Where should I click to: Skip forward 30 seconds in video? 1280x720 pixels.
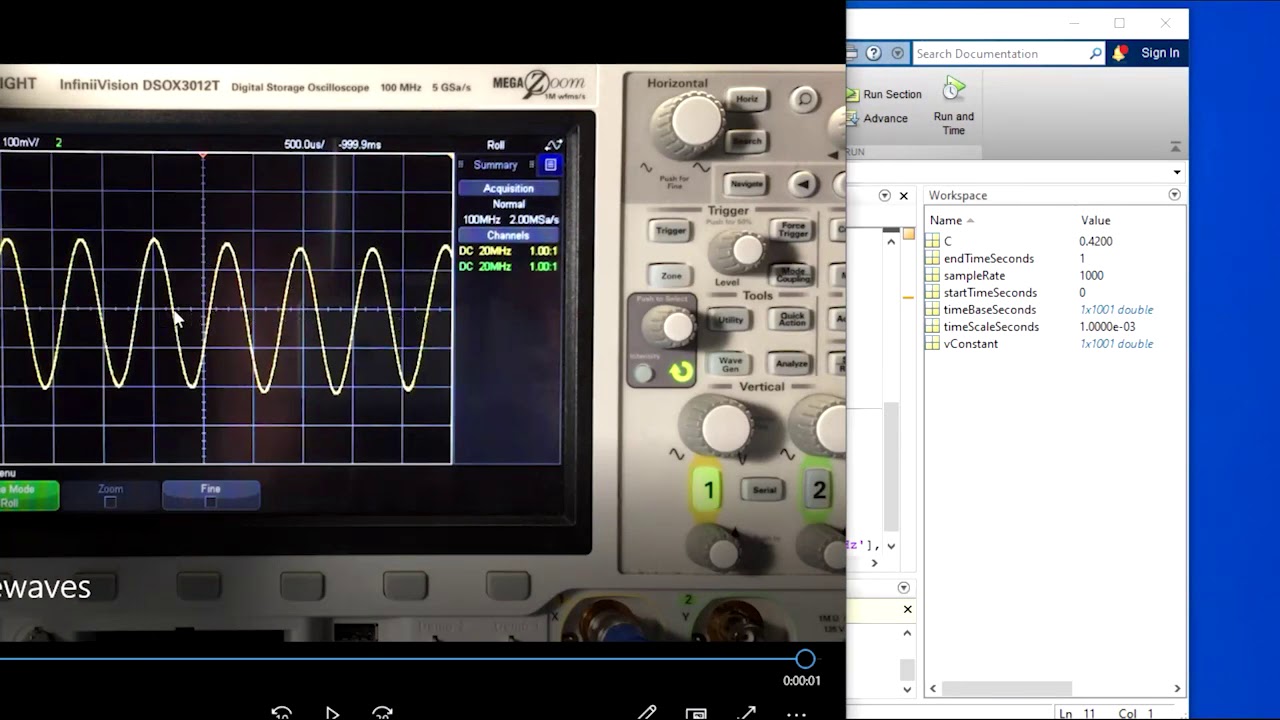pyautogui.click(x=382, y=713)
